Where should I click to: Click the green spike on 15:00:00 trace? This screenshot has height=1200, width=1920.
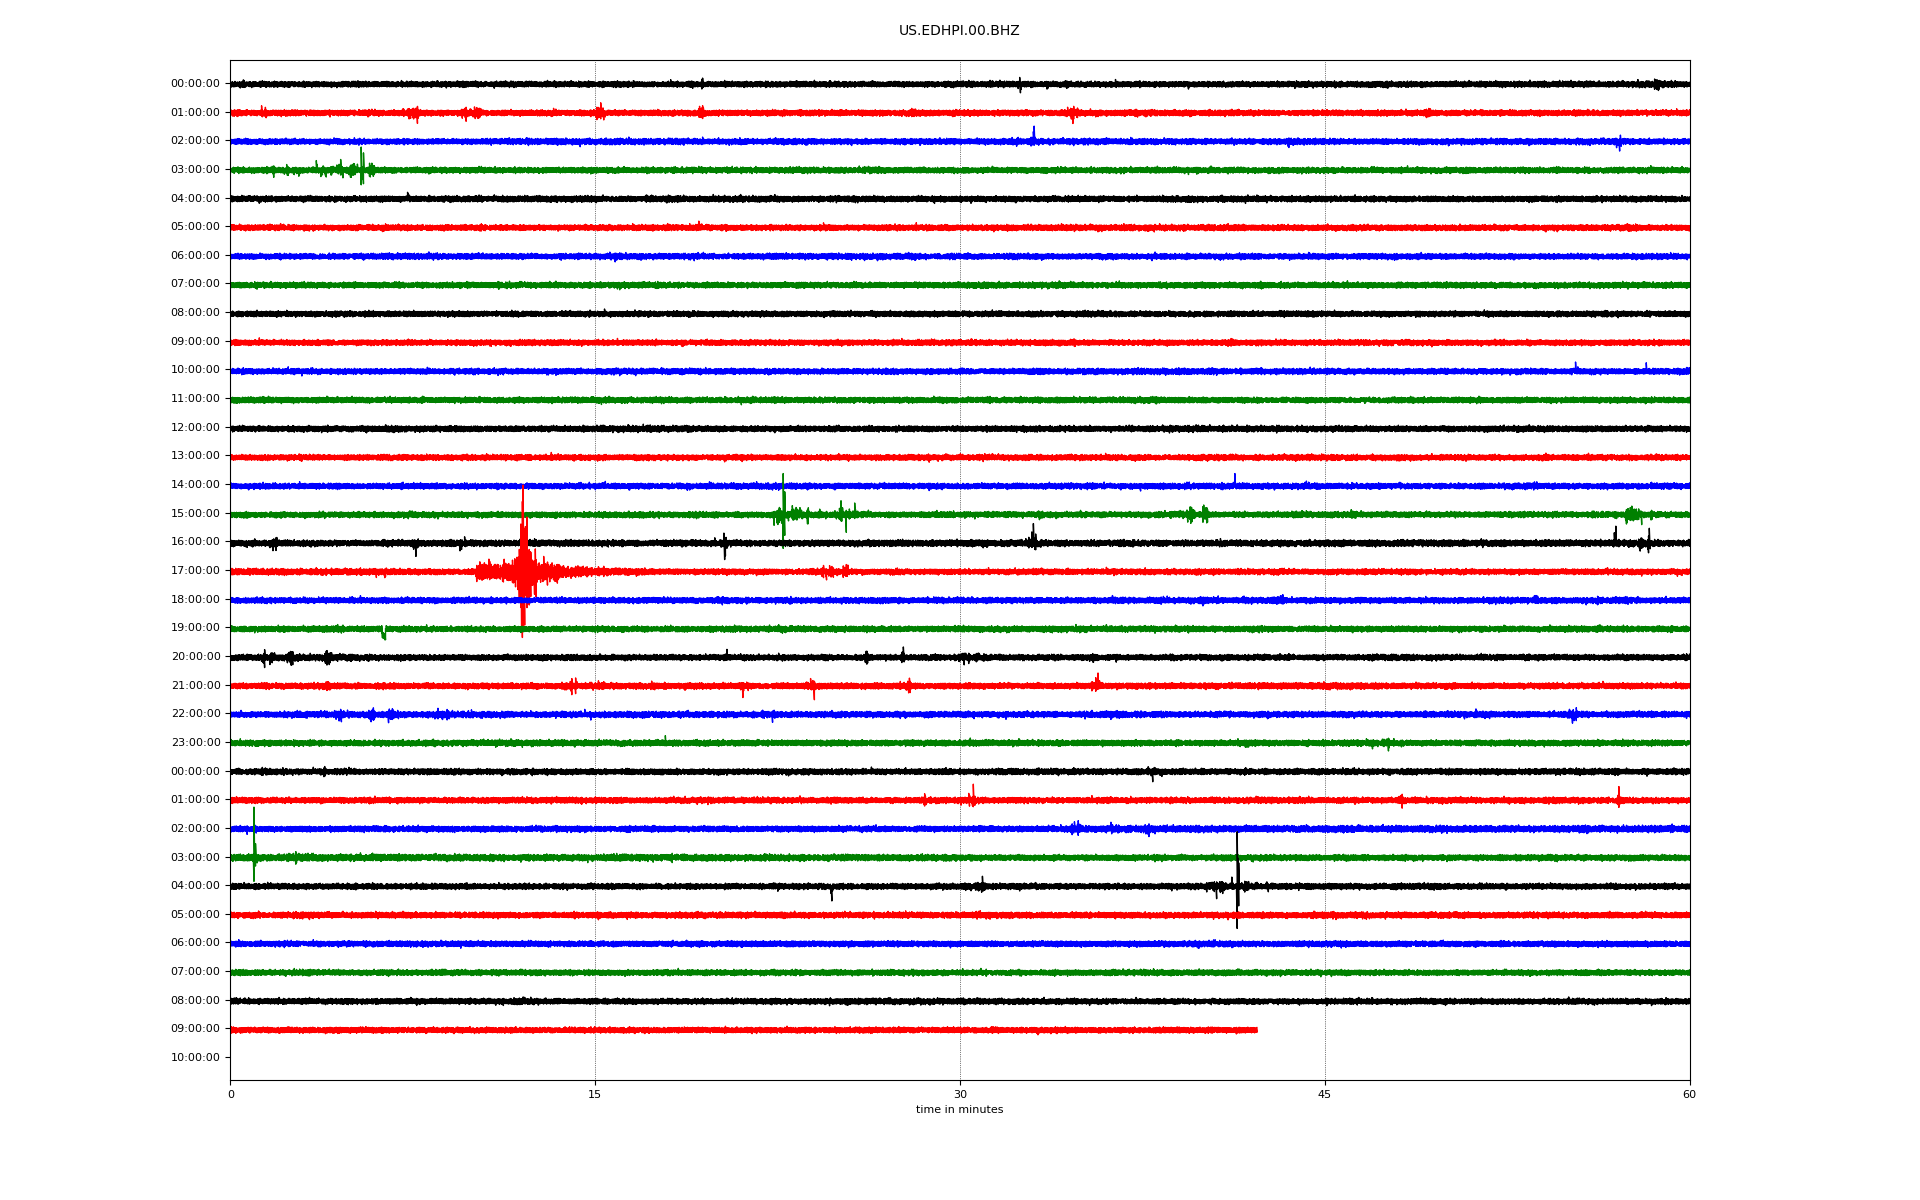[783, 511]
